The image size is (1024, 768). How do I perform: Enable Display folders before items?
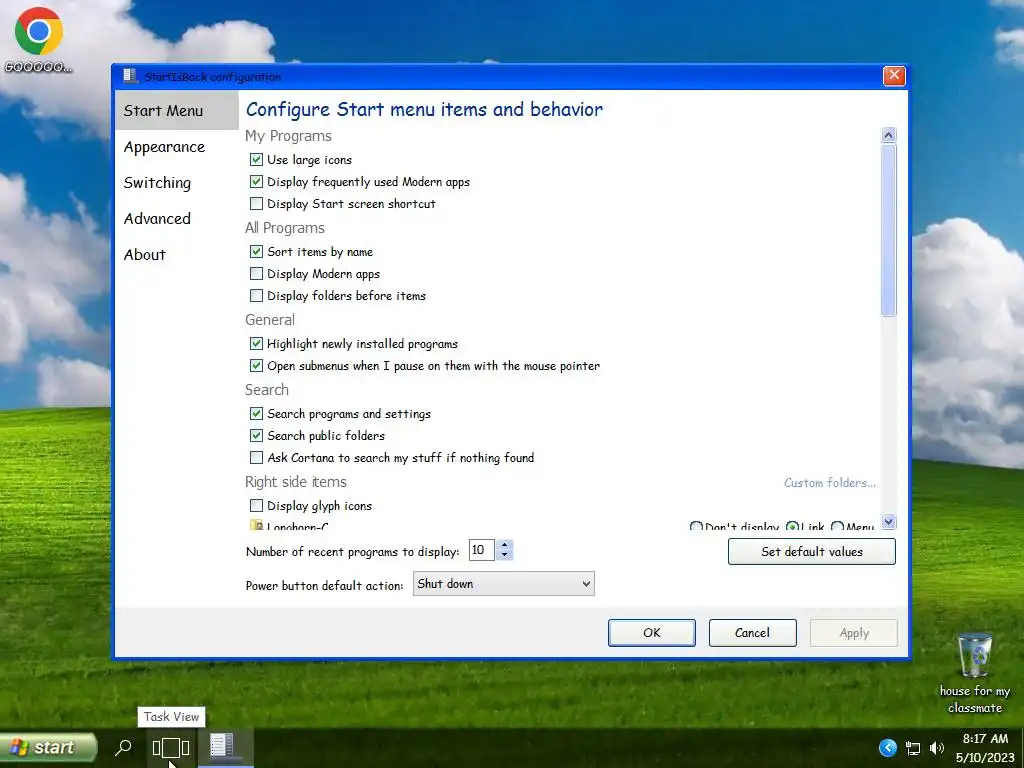[x=257, y=296]
